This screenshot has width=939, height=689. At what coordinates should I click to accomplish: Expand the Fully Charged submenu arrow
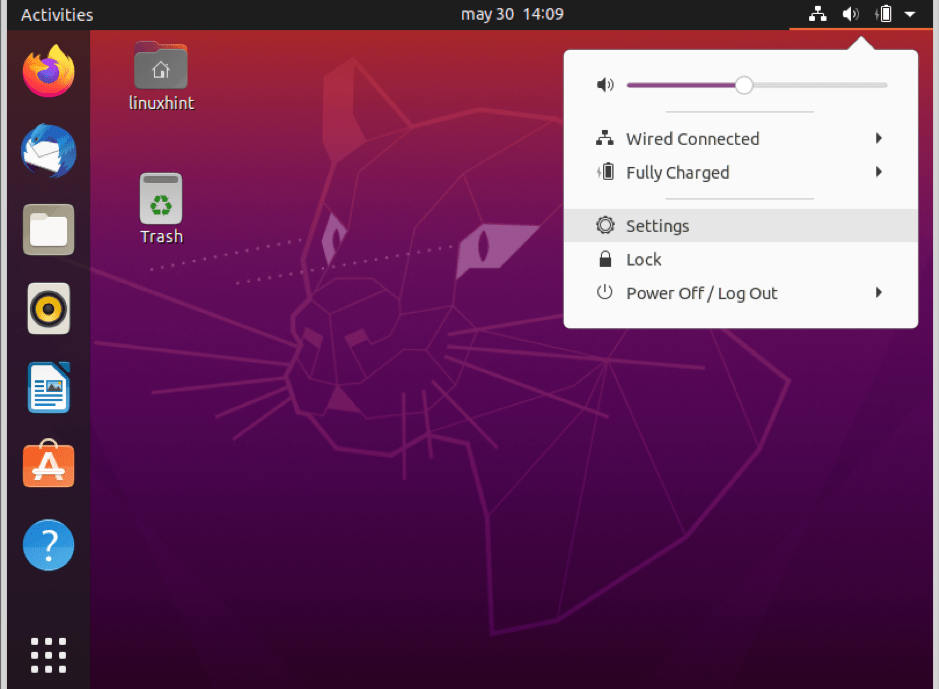(x=879, y=172)
